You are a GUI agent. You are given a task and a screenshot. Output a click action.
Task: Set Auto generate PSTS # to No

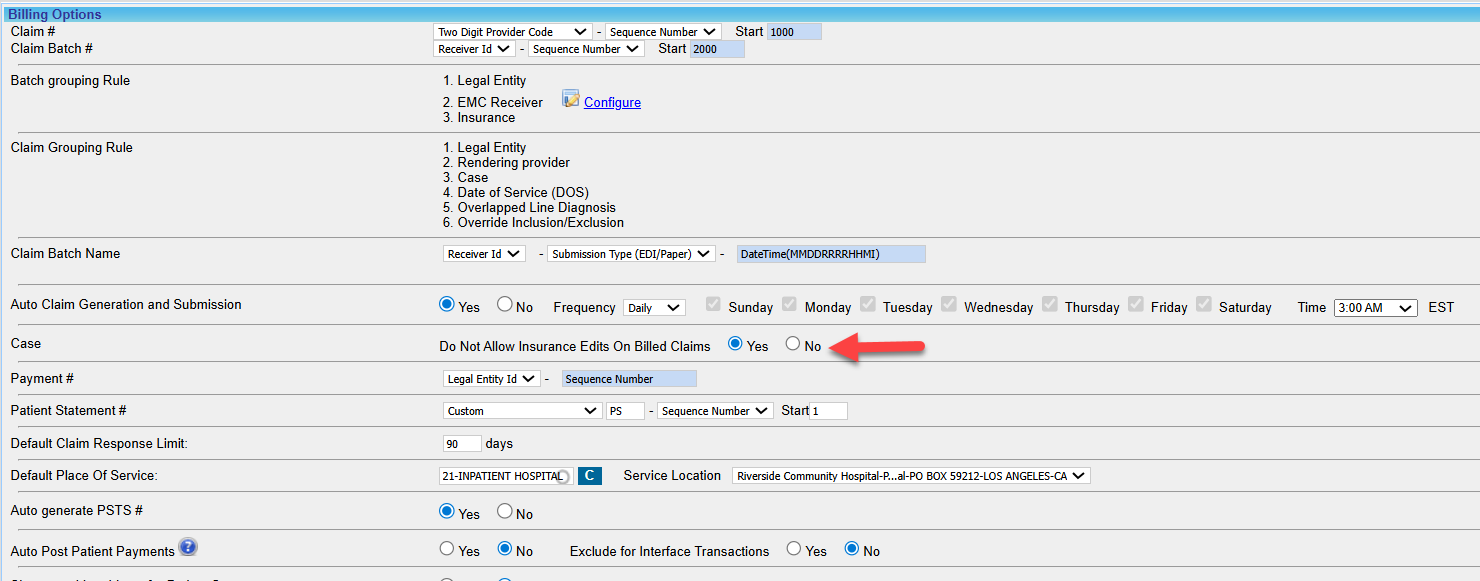tap(505, 511)
